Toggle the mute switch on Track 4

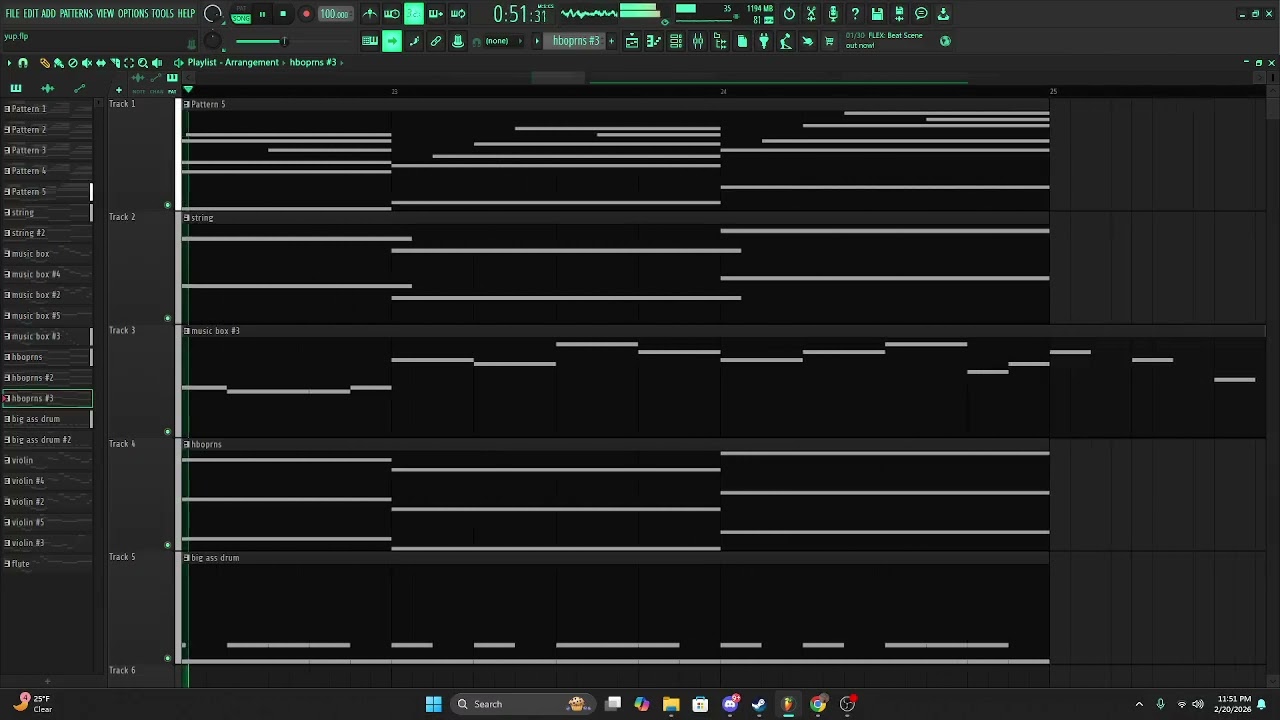(x=168, y=545)
